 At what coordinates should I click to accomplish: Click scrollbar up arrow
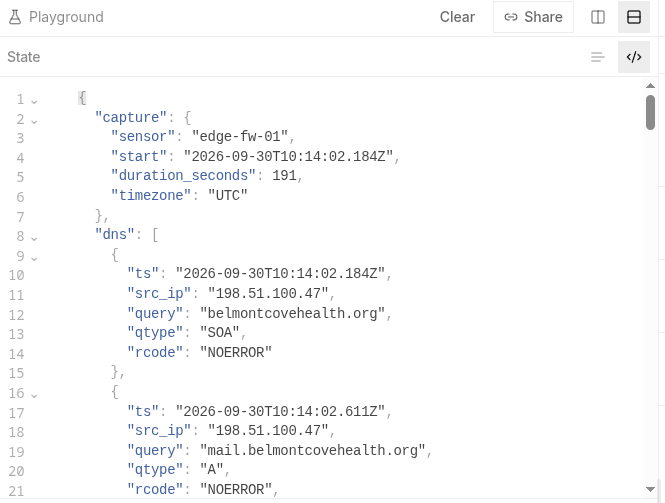[x=650, y=86]
